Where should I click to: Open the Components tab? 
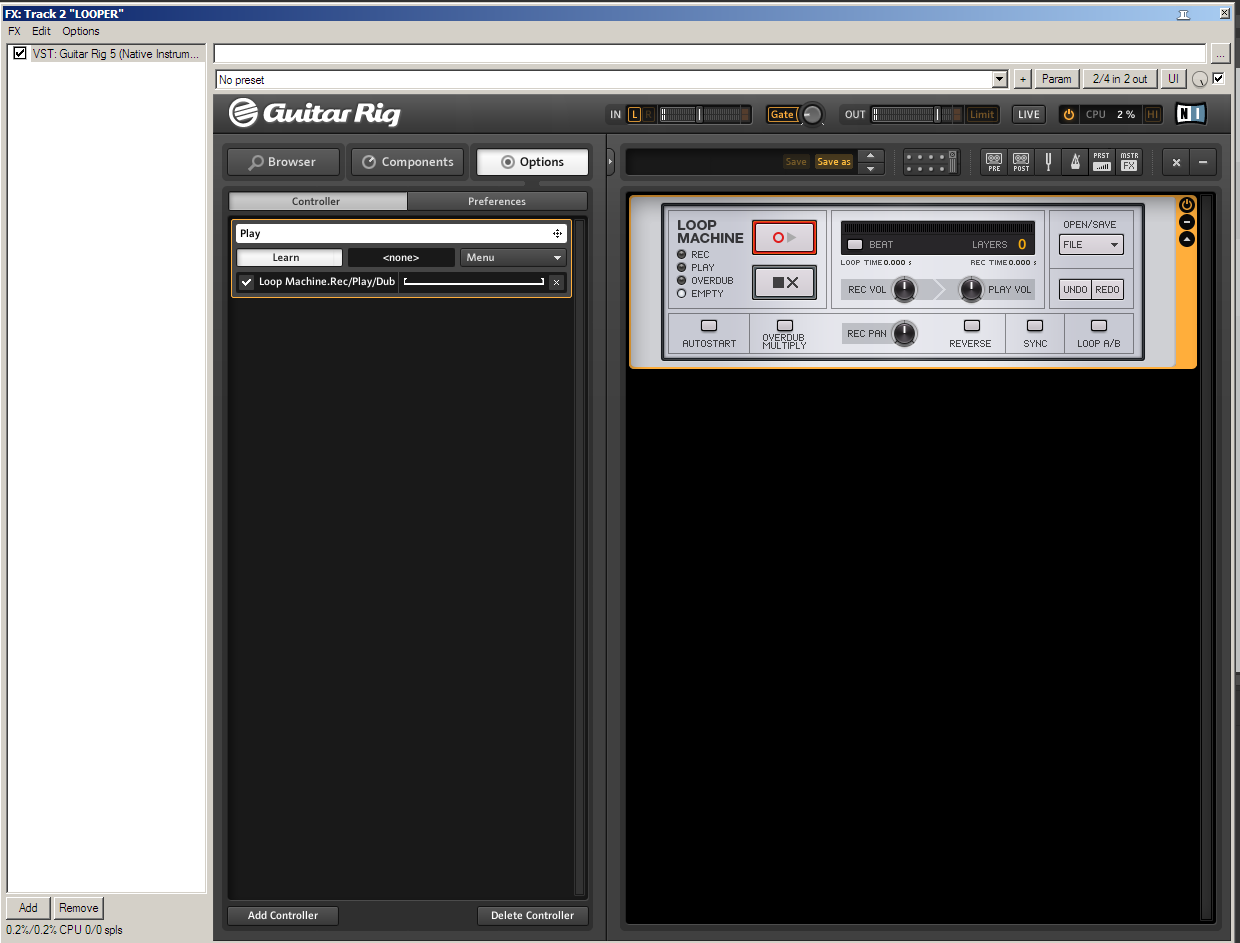[407, 162]
